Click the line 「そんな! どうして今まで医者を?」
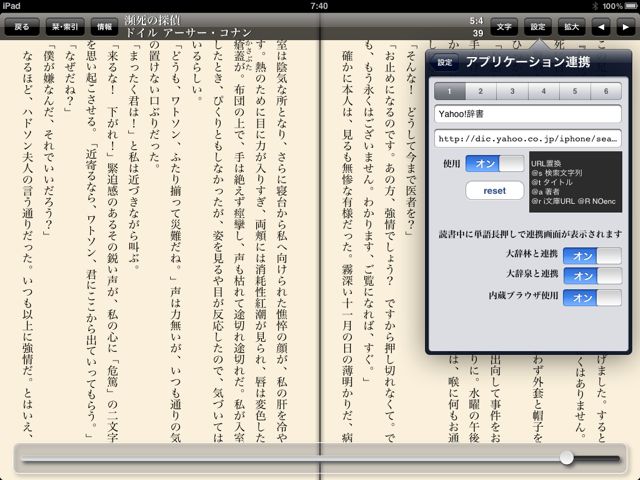The image size is (640, 480). (x=411, y=138)
